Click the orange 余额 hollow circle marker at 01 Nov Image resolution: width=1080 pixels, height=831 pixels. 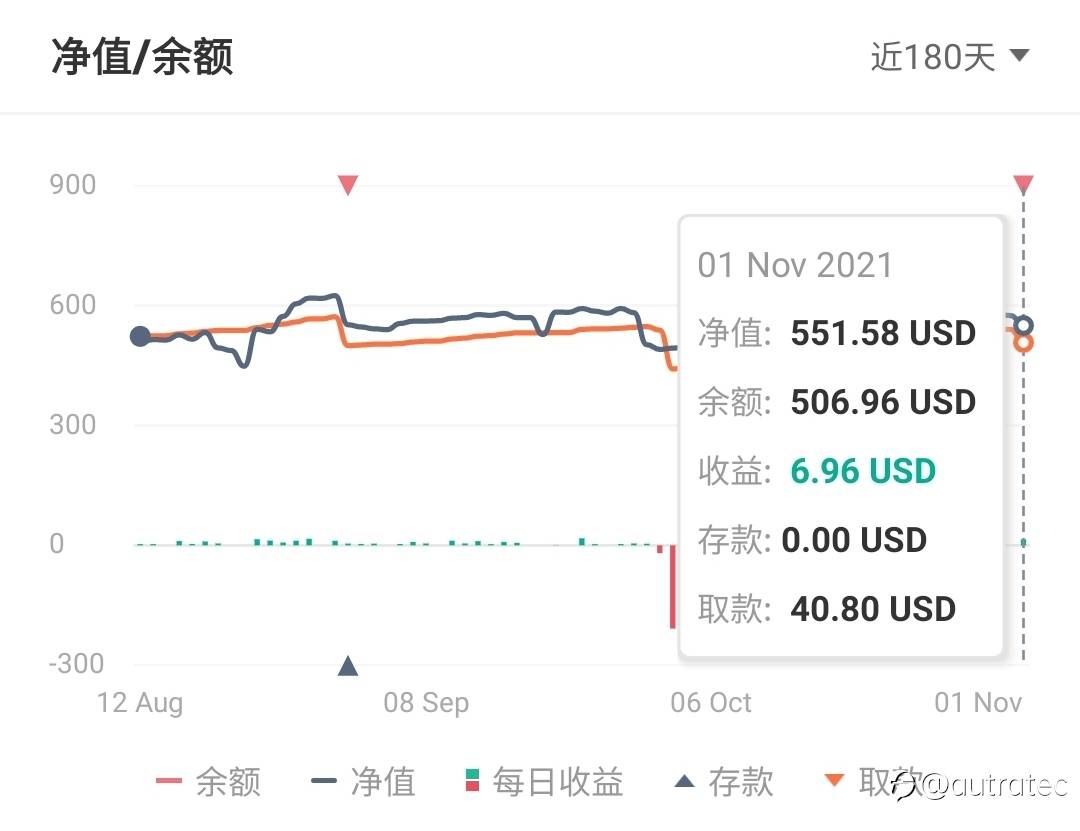(1024, 342)
